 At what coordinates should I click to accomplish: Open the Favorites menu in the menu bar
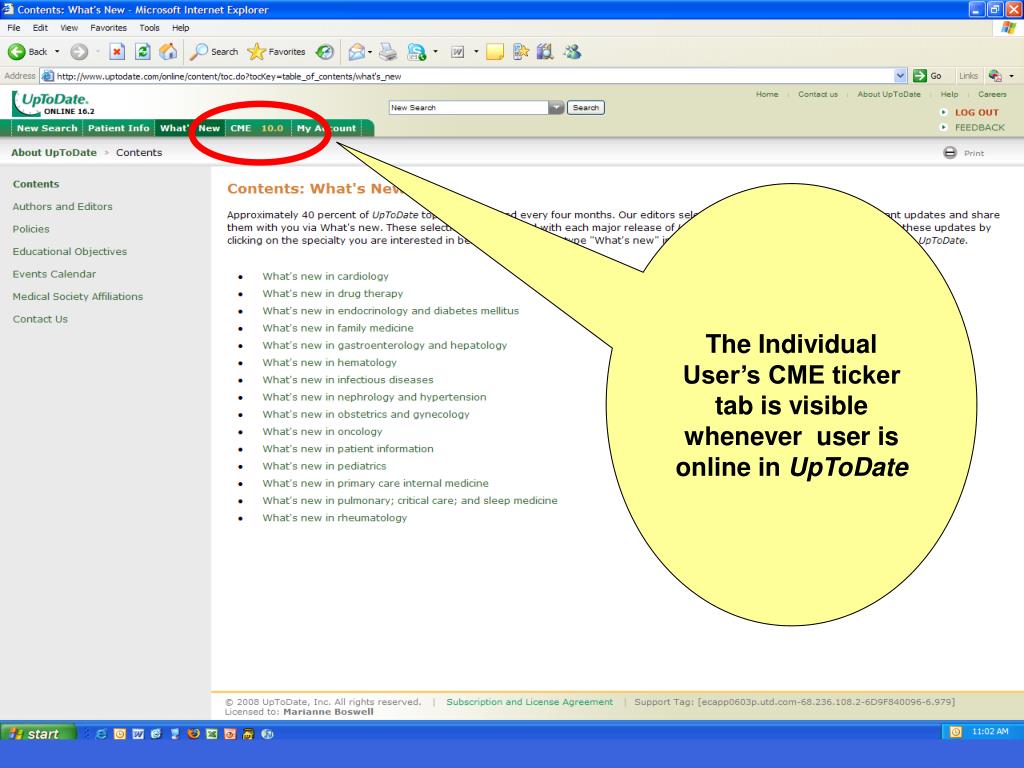click(x=108, y=27)
